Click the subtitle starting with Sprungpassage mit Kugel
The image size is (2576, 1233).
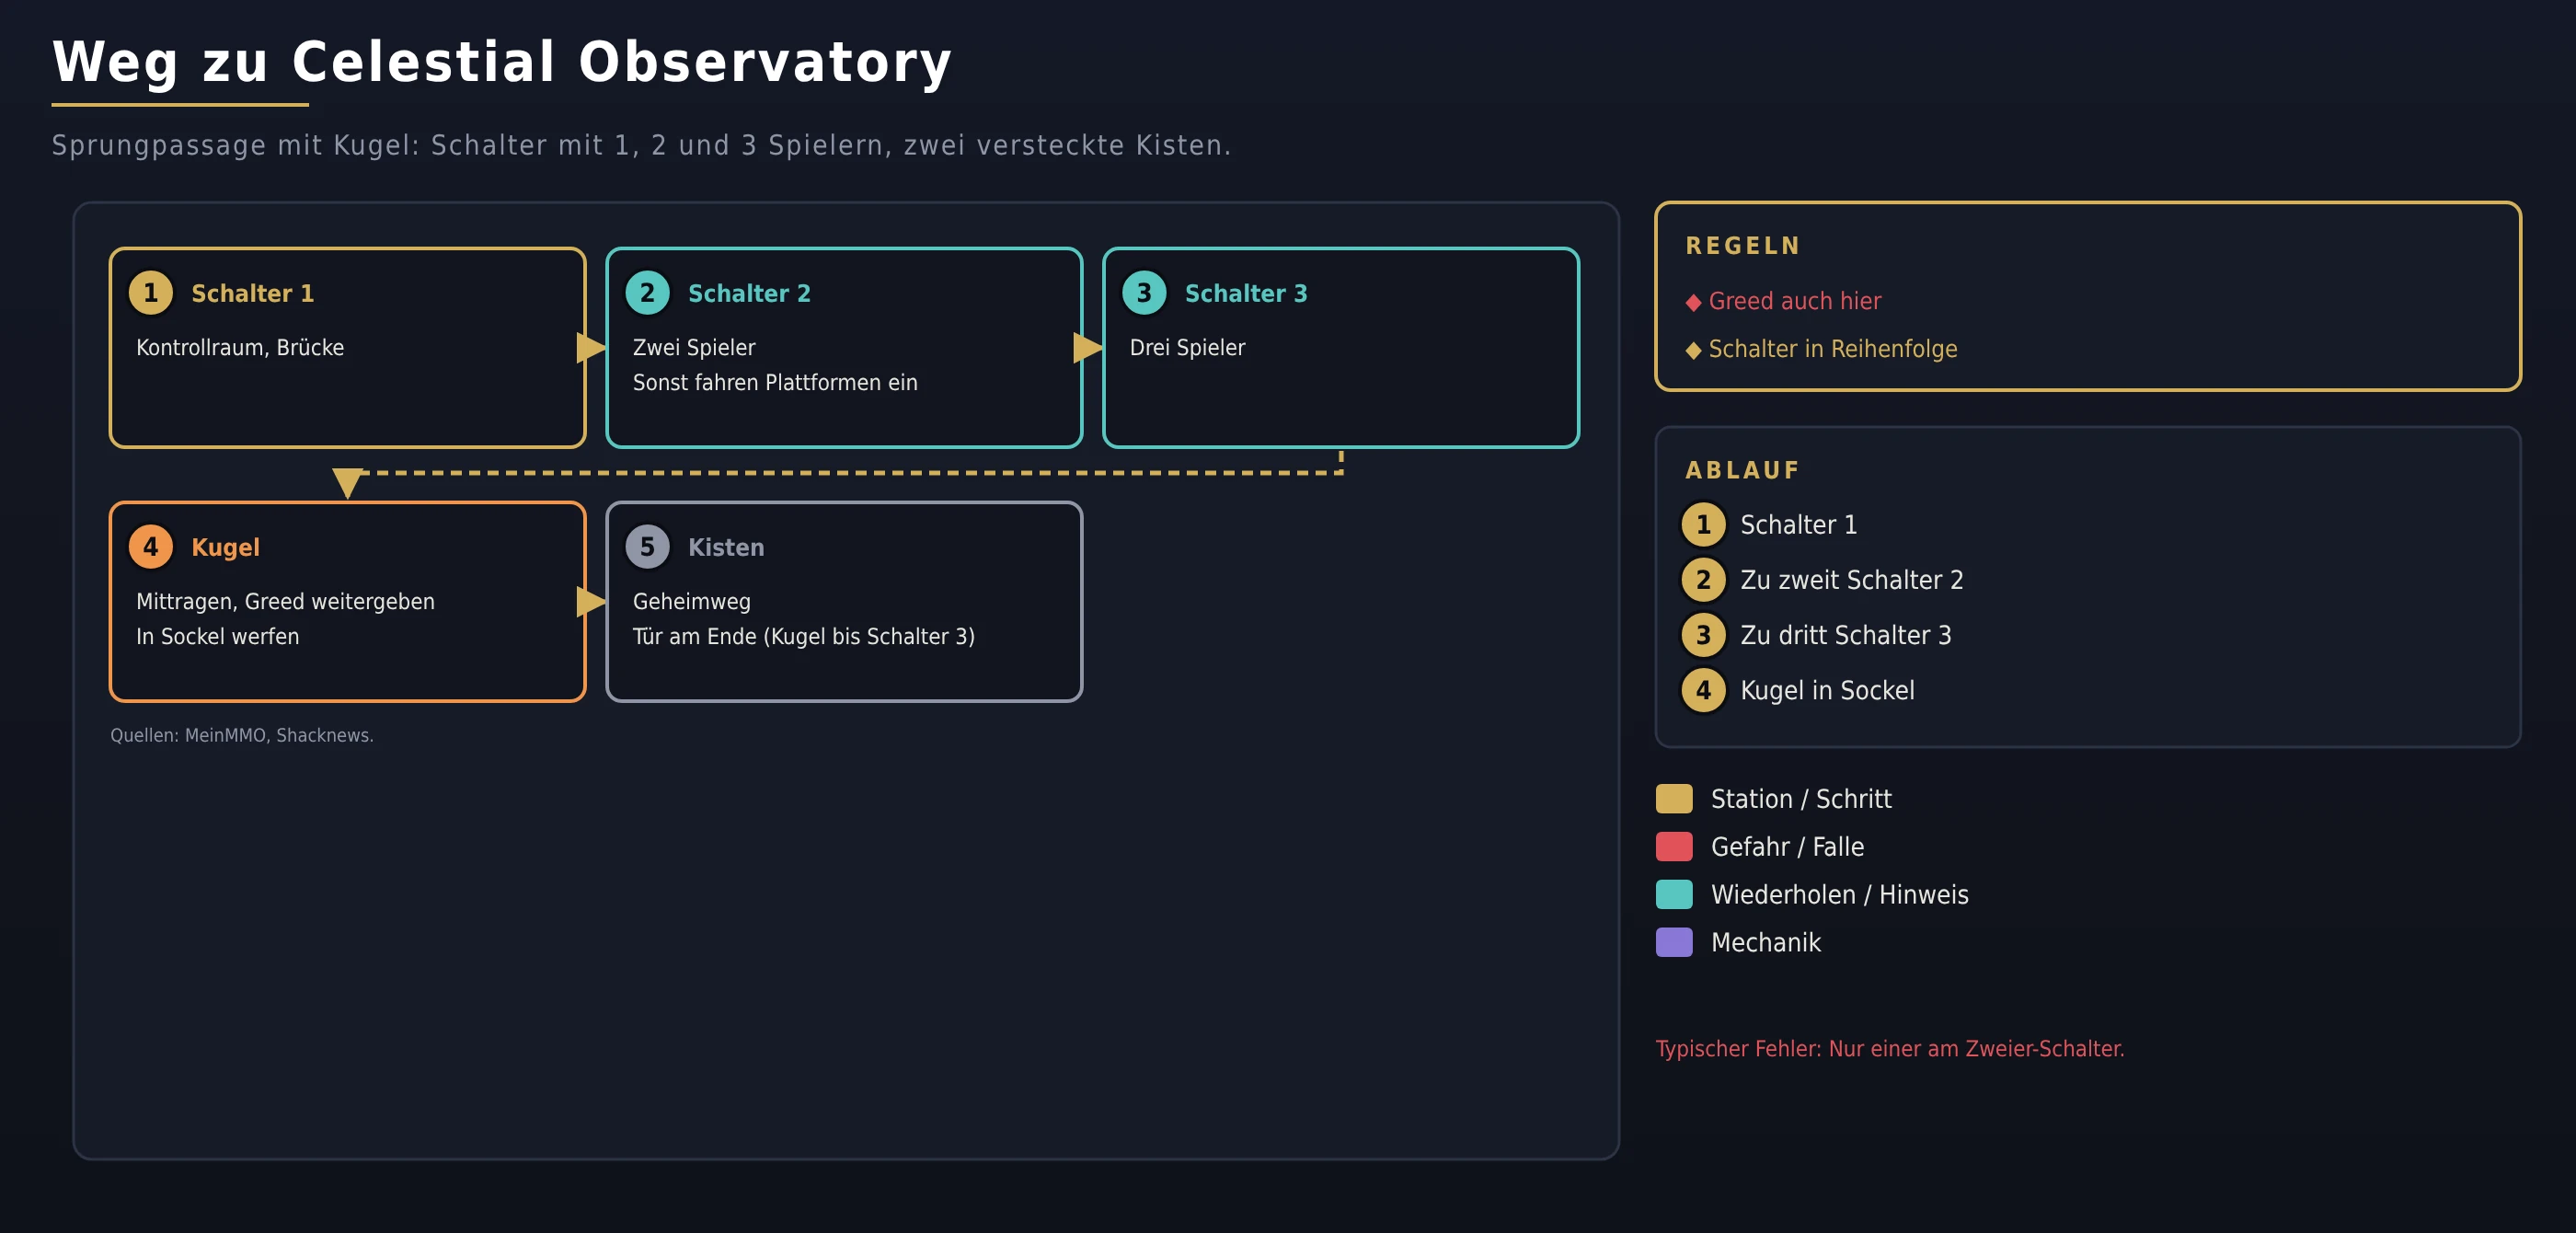pos(641,145)
